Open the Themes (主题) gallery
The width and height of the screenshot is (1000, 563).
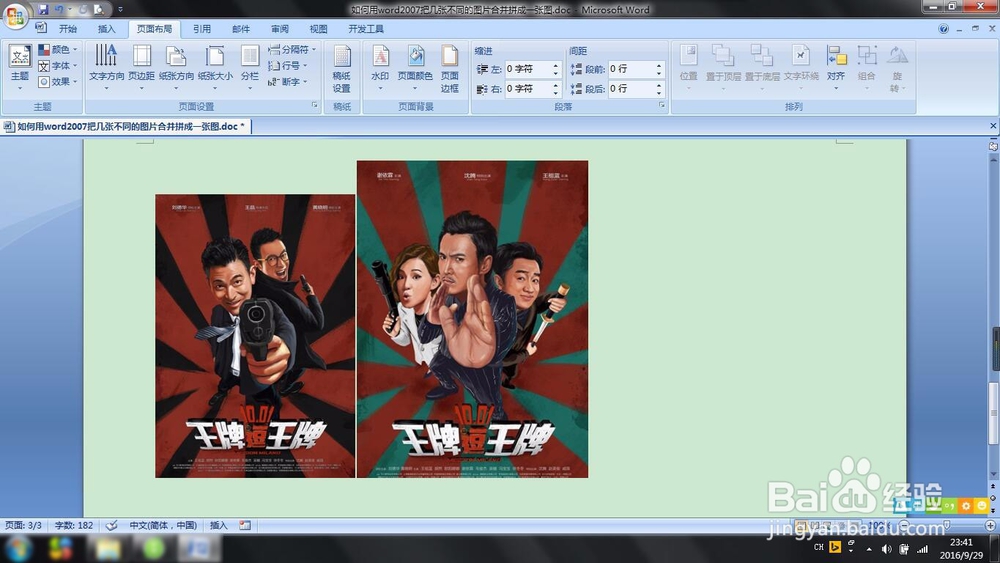click(x=20, y=68)
